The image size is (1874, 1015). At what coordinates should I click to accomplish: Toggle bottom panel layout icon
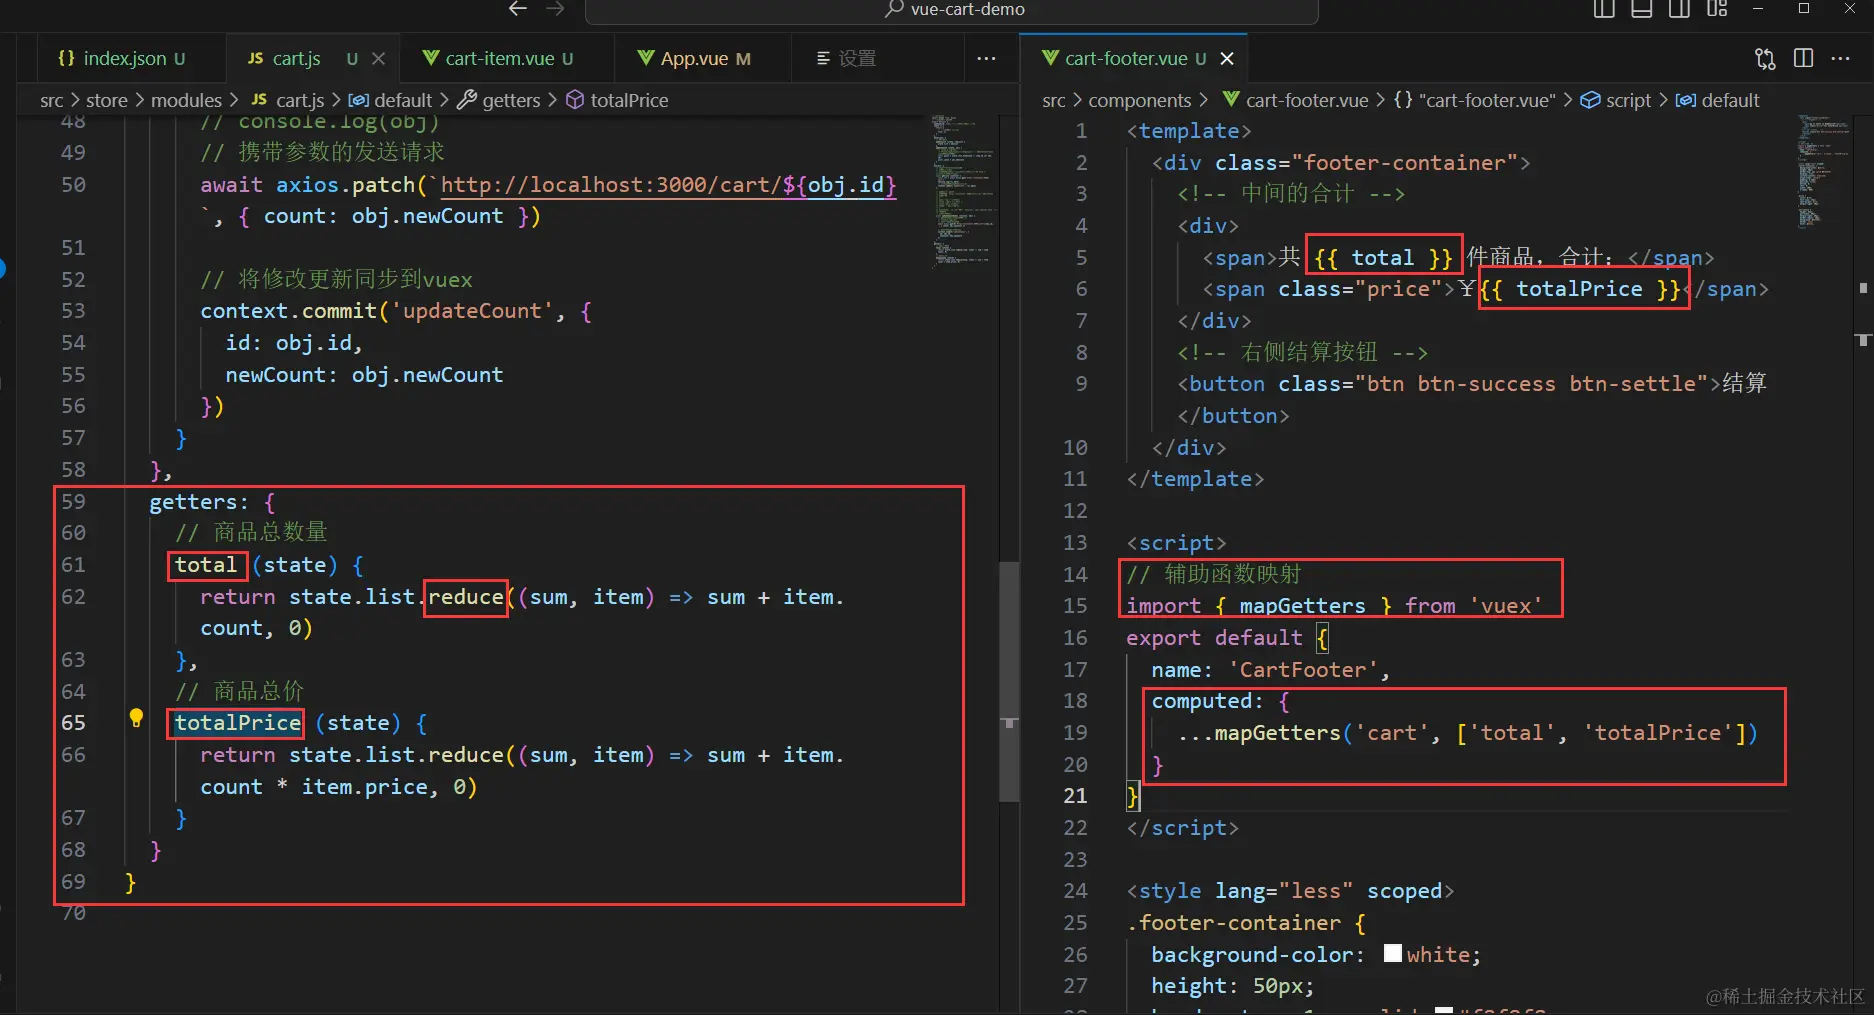coord(1641,9)
